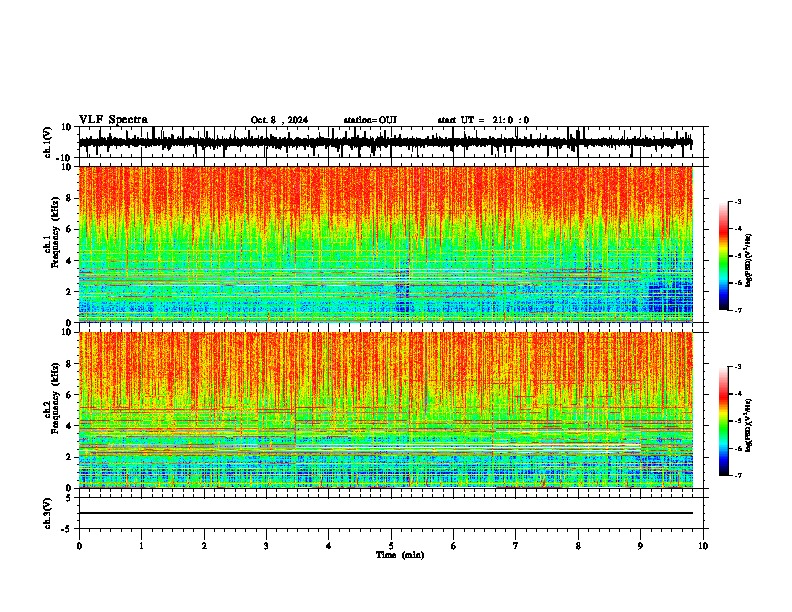Click the time axis tick label "3"

[x=266, y=546]
